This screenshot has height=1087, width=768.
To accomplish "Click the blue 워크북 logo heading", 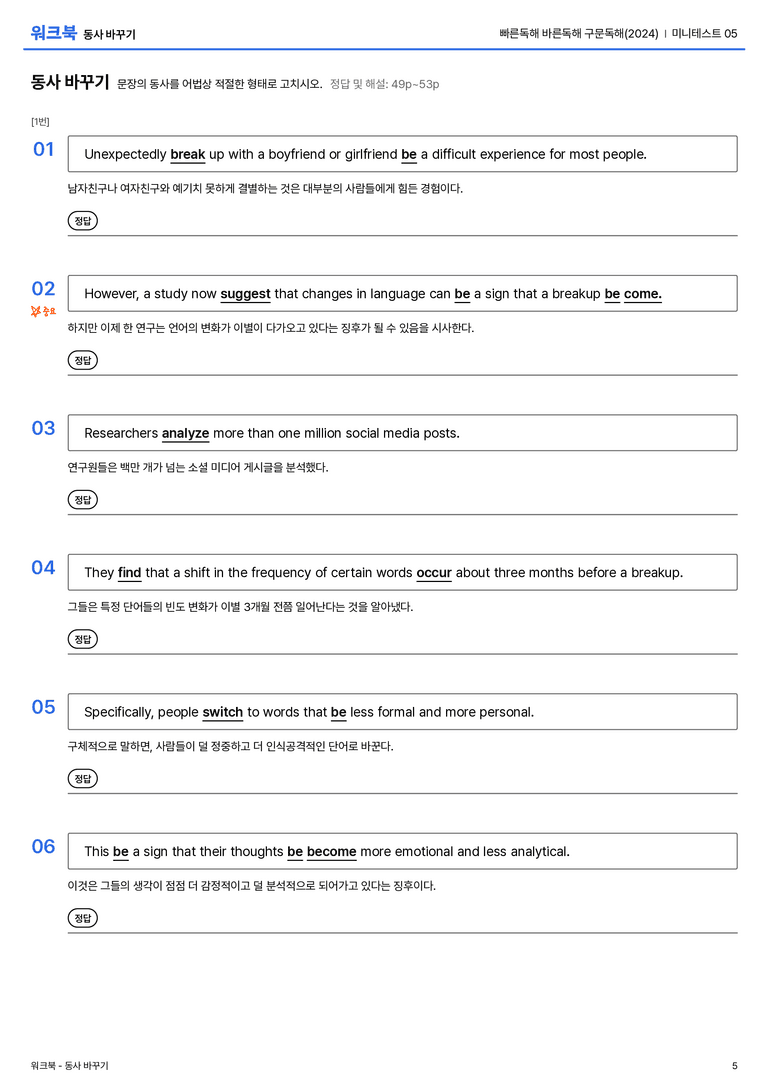I will pos(53,33).
